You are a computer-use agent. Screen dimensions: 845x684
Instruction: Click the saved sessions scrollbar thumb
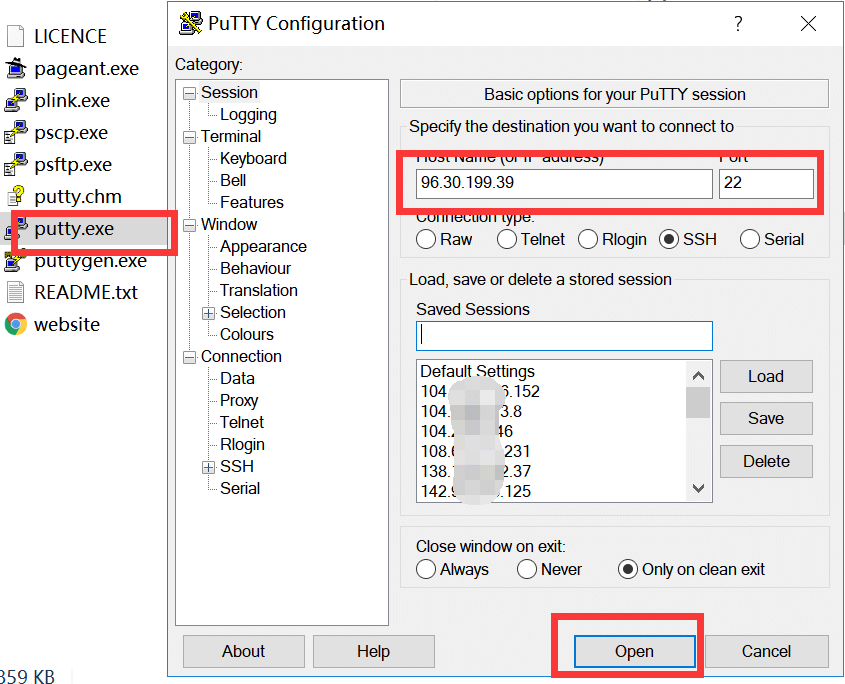tap(698, 402)
